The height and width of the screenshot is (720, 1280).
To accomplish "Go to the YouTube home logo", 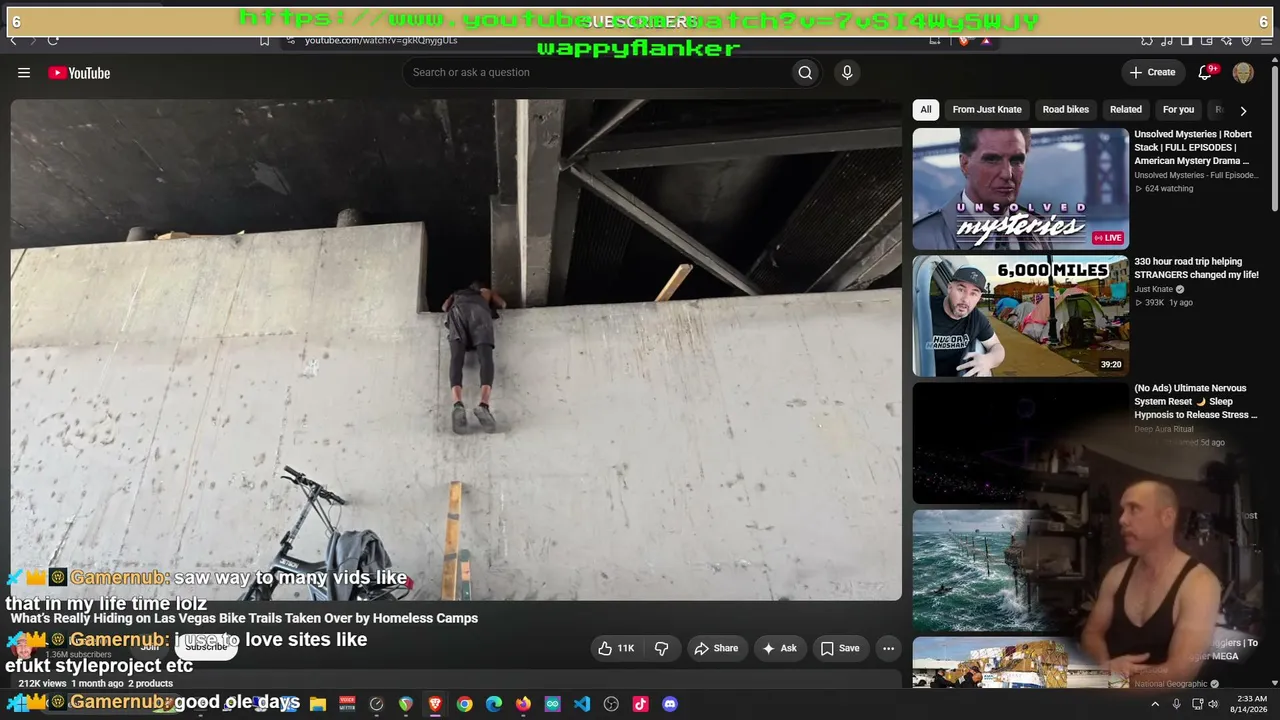I will tap(79, 73).
